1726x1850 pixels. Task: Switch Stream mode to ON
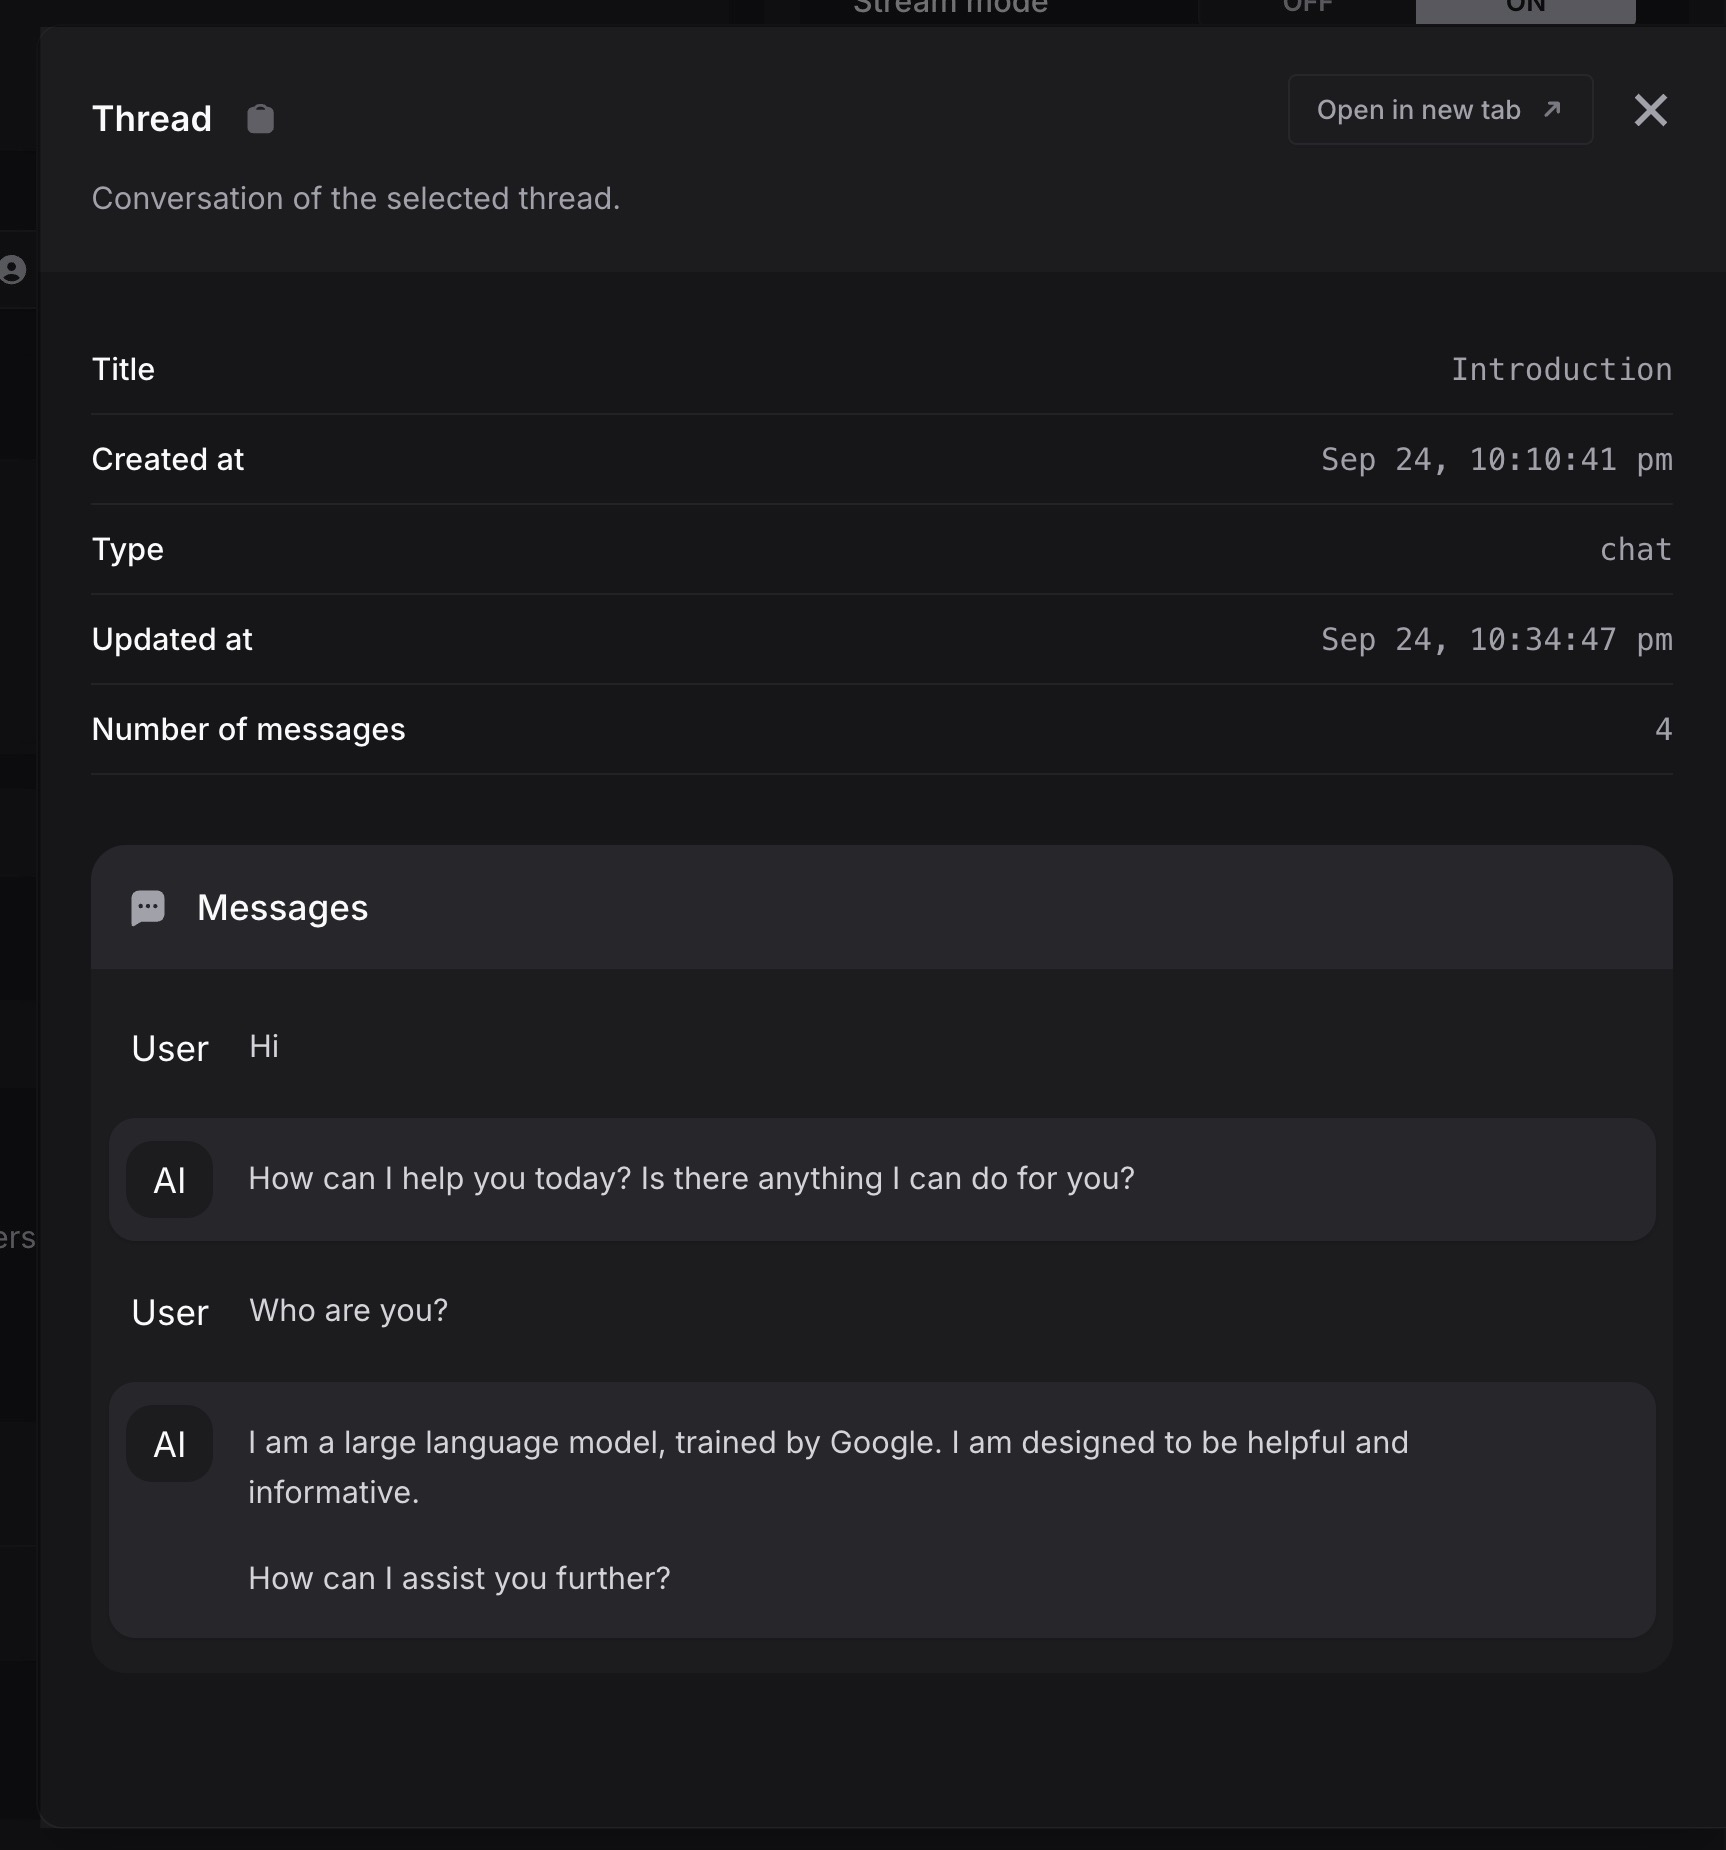click(1525, 8)
